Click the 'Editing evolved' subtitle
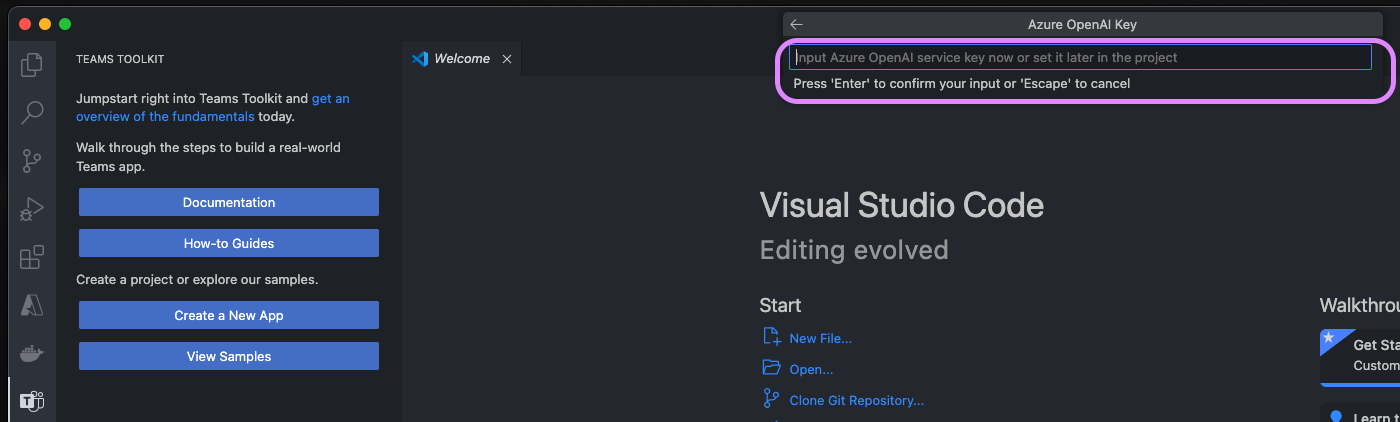Viewport: 1400px width, 422px height. (x=854, y=249)
